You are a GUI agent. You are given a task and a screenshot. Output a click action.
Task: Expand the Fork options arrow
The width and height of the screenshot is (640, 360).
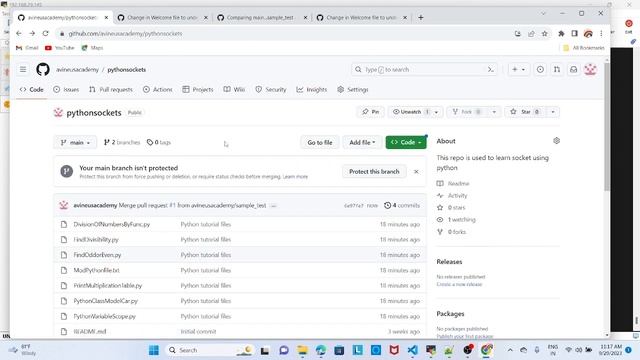click(x=494, y=112)
